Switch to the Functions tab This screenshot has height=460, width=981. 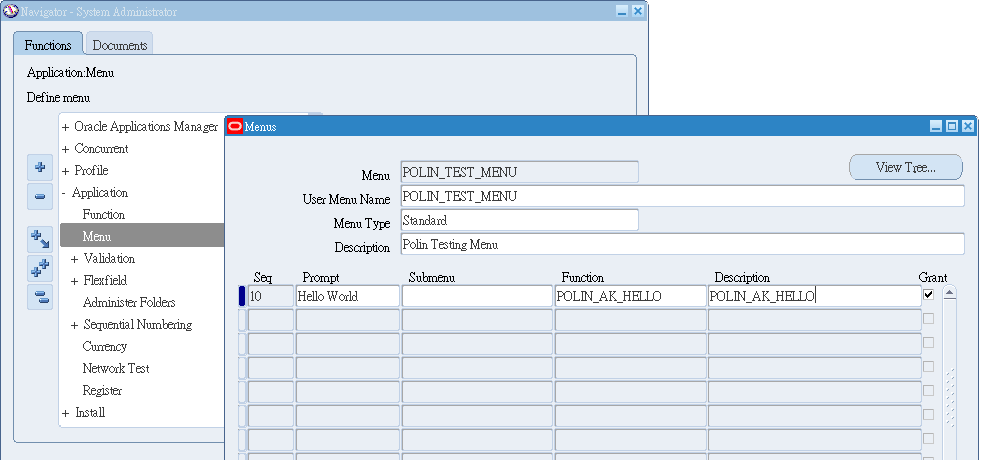[x=48, y=45]
